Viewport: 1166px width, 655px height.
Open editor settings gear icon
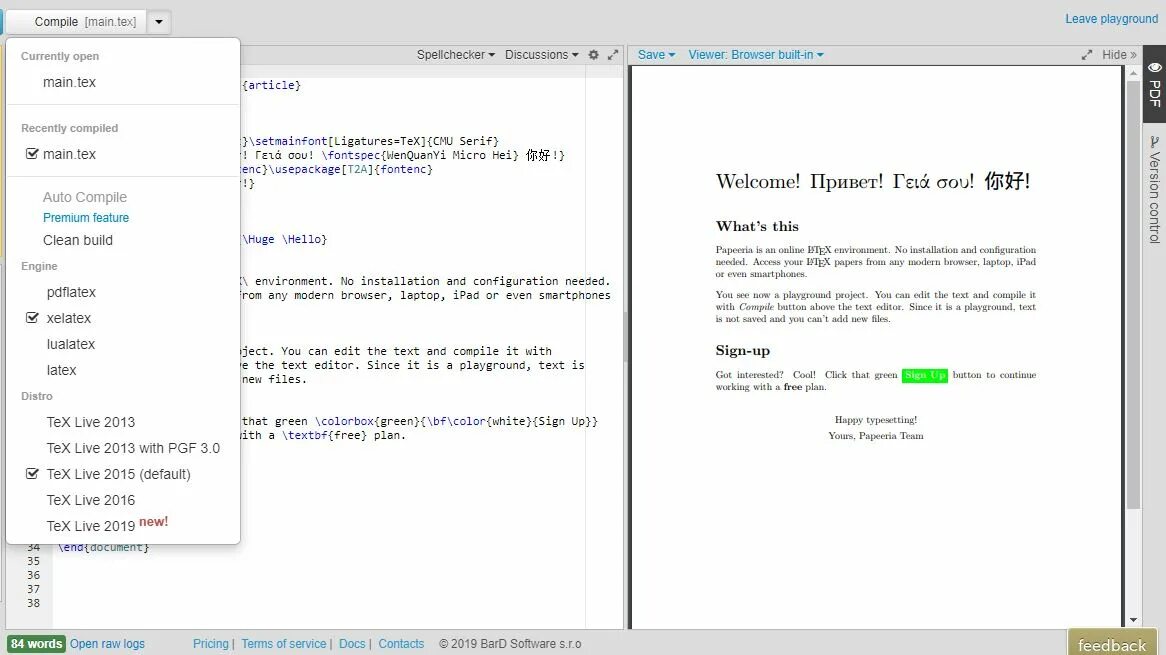tap(593, 54)
